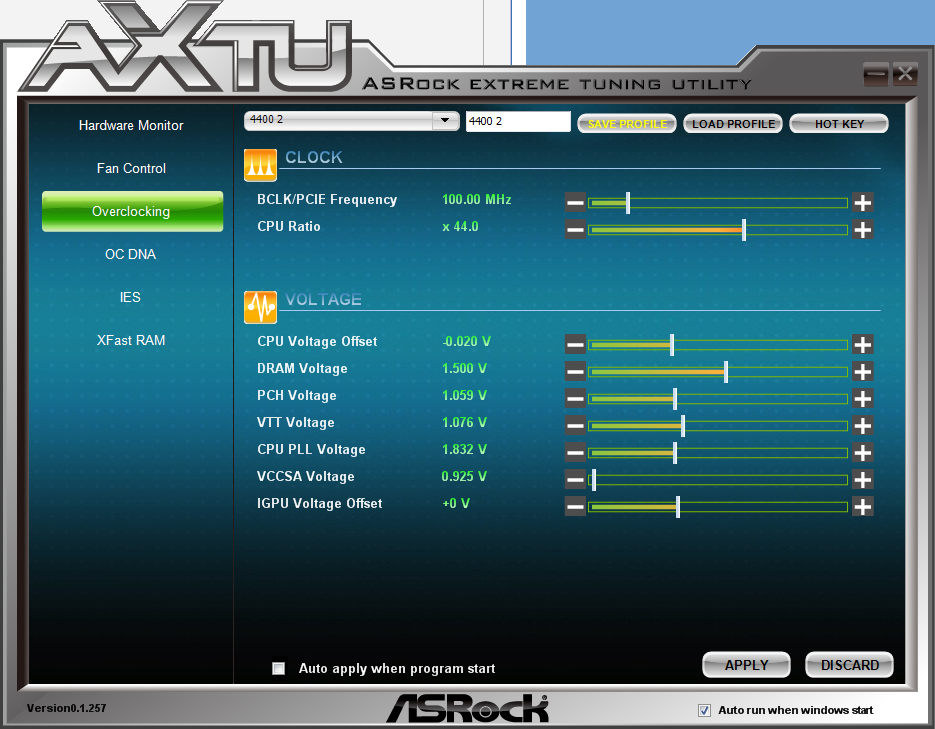The image size is (935, 729).
Task: Increase BCLK/PCIE Frequency with plus button
Action: tap(862, 203)
